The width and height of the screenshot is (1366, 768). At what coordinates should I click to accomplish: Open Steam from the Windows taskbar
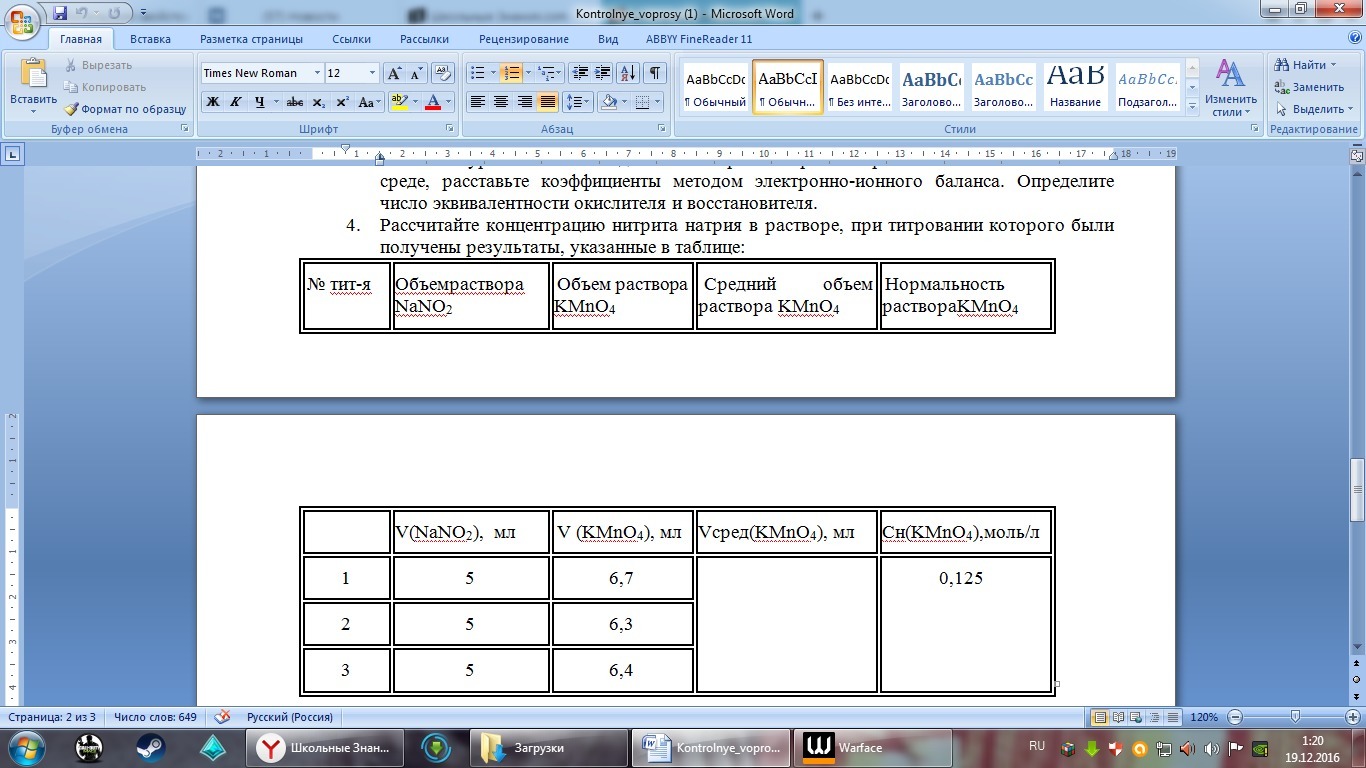(151, 747)
